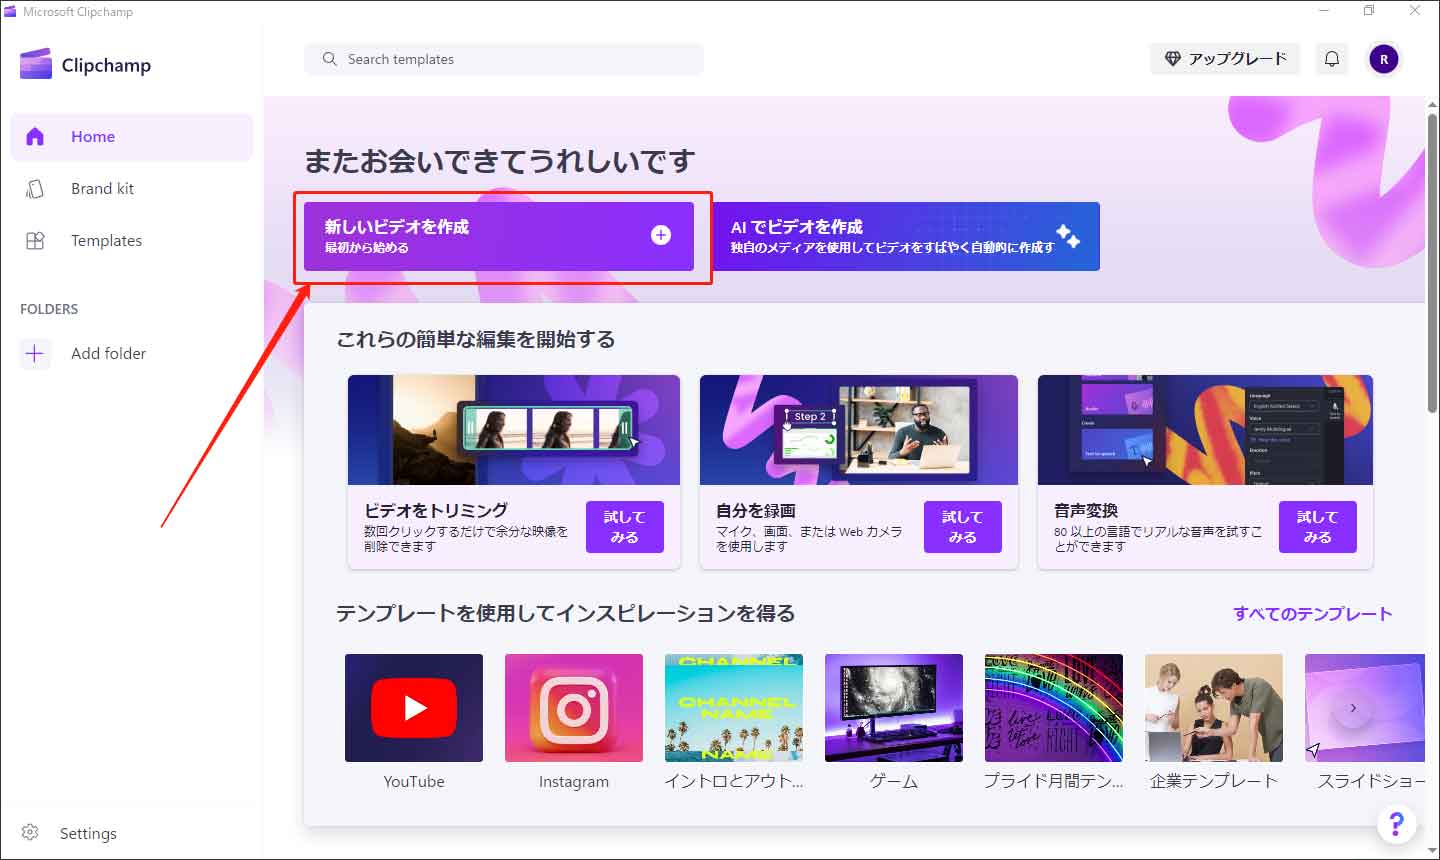This screenshot has width=1440, height=860.
Task: Click AI でビデオを作成 button
Action: (x=906, y=236)
